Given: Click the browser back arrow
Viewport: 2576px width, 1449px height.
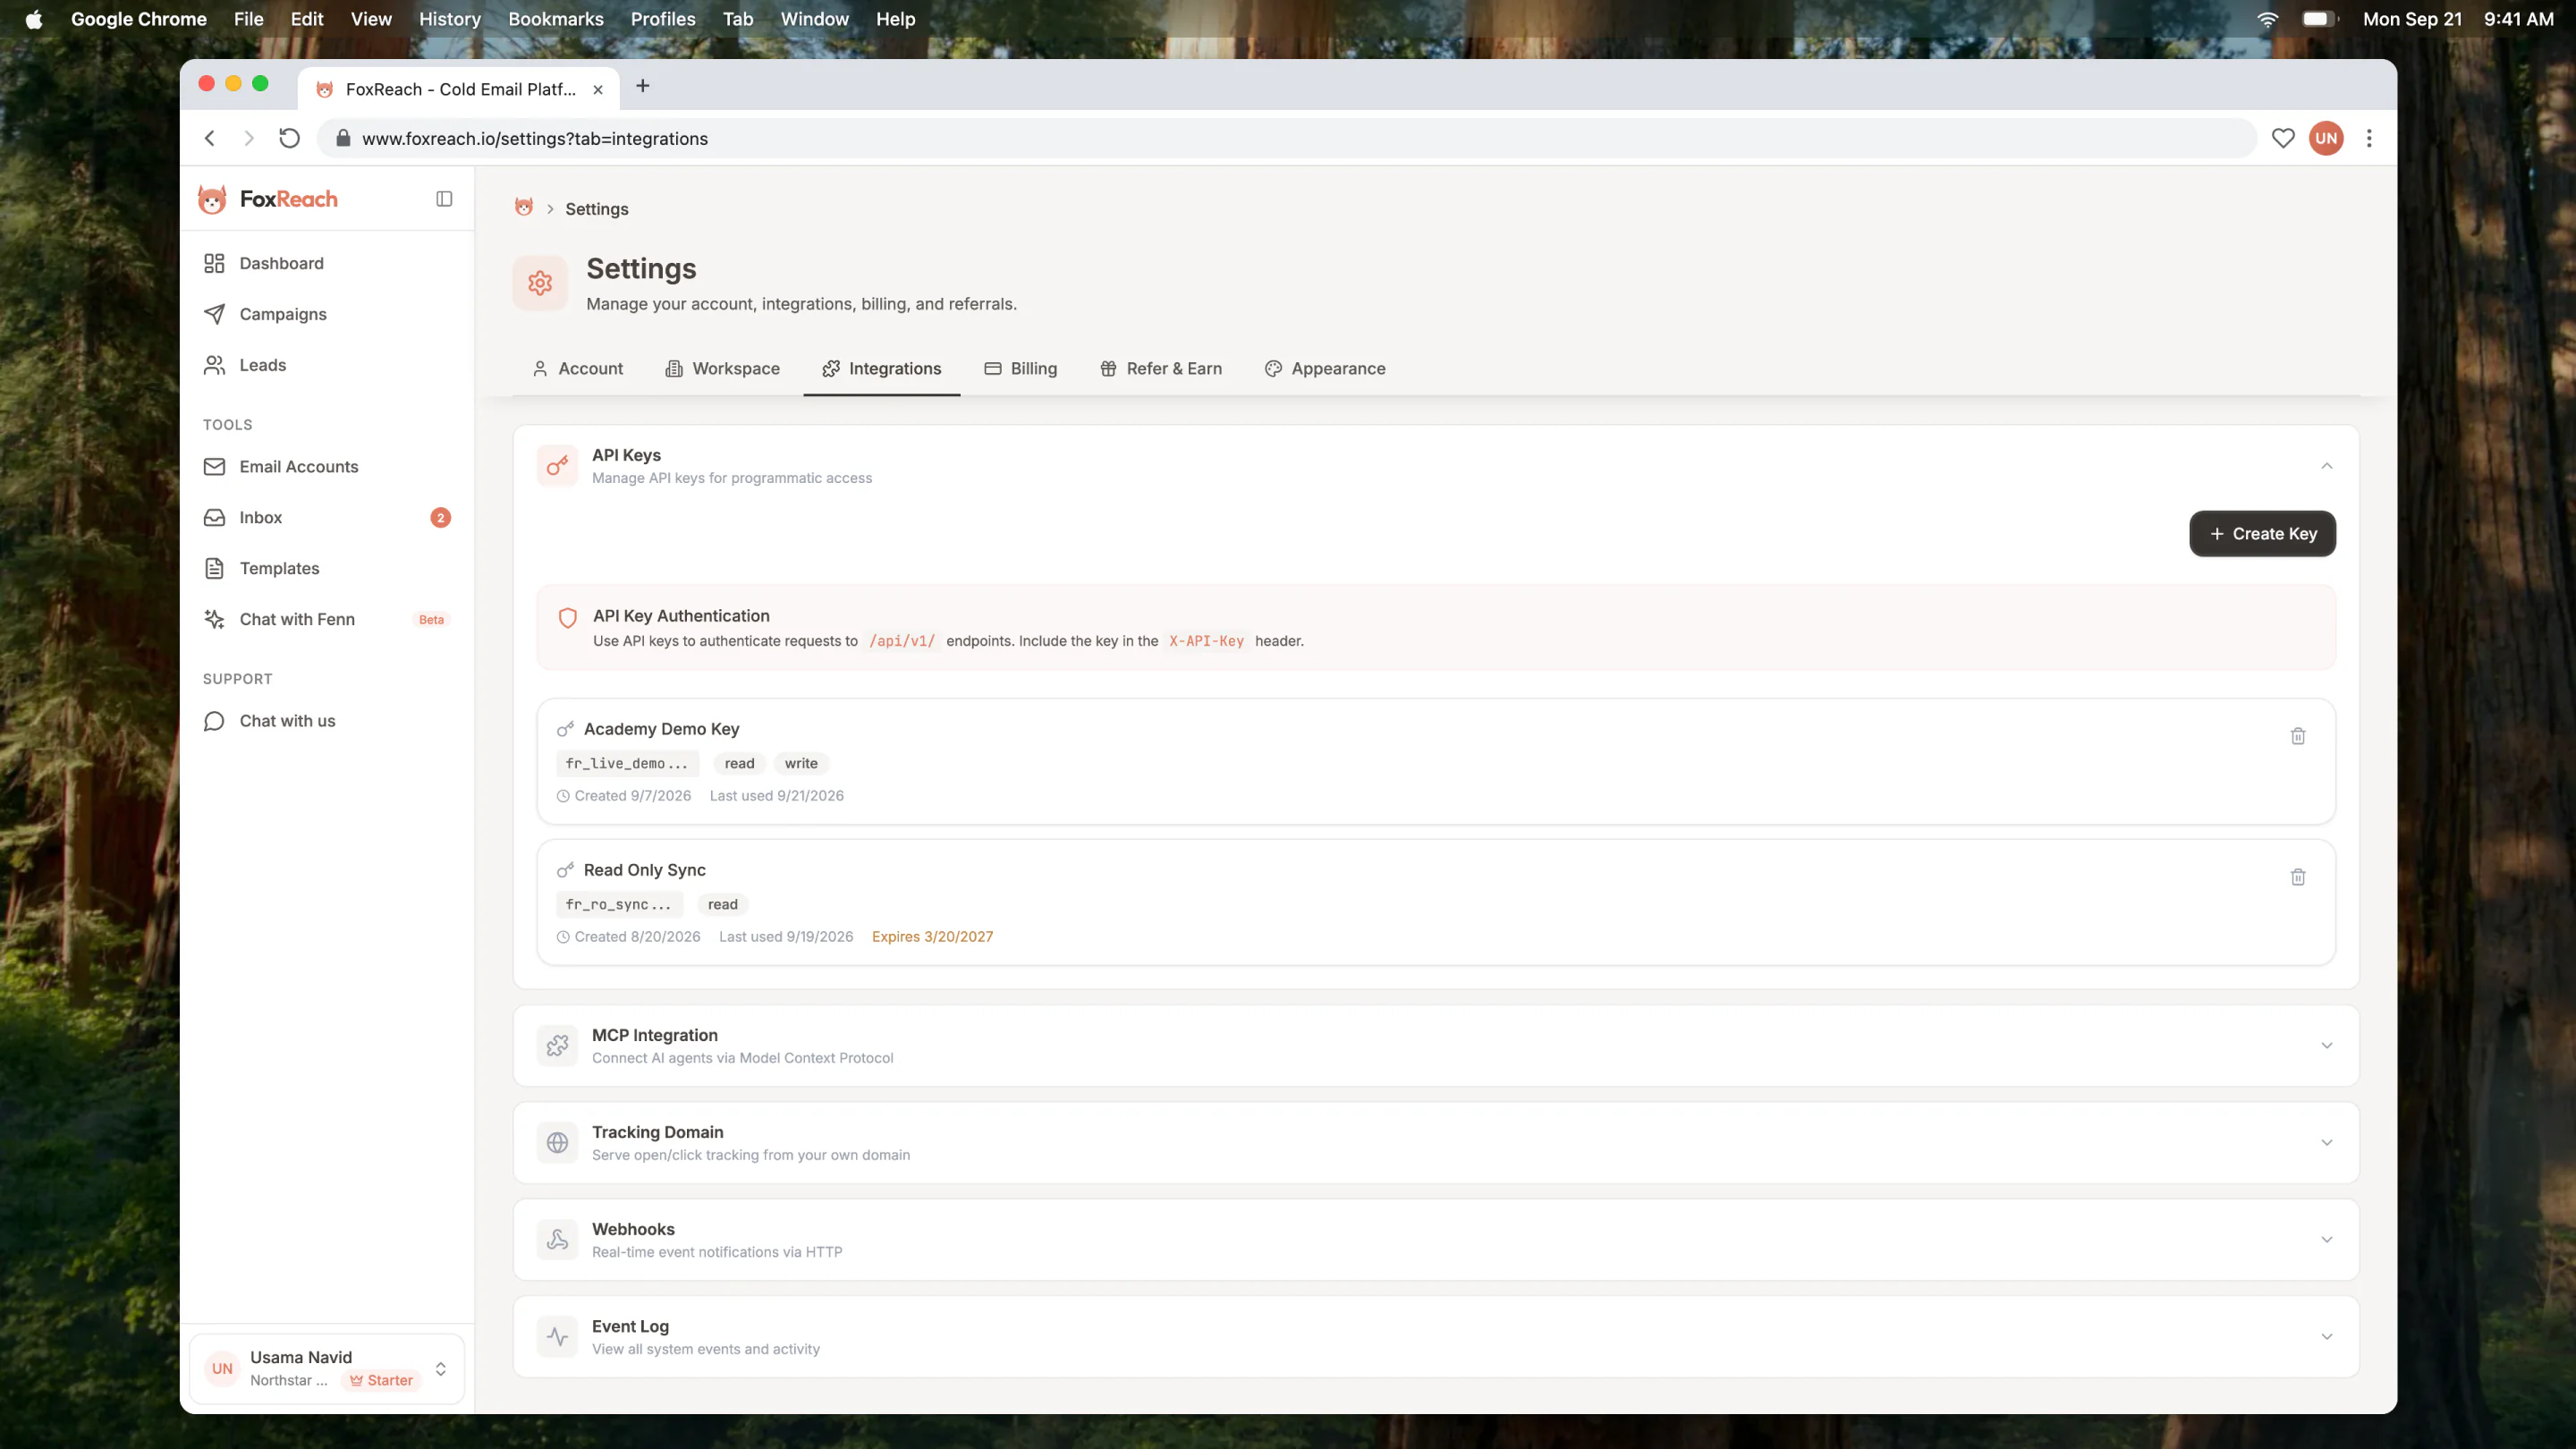Looking at the screenshot, I should tap(210, 138).
